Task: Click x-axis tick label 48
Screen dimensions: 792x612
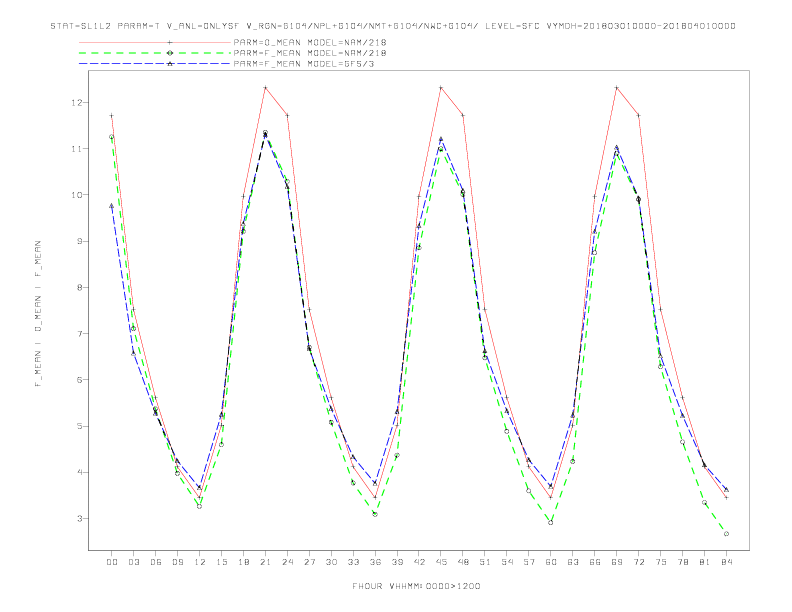Action: pos(463,562)
